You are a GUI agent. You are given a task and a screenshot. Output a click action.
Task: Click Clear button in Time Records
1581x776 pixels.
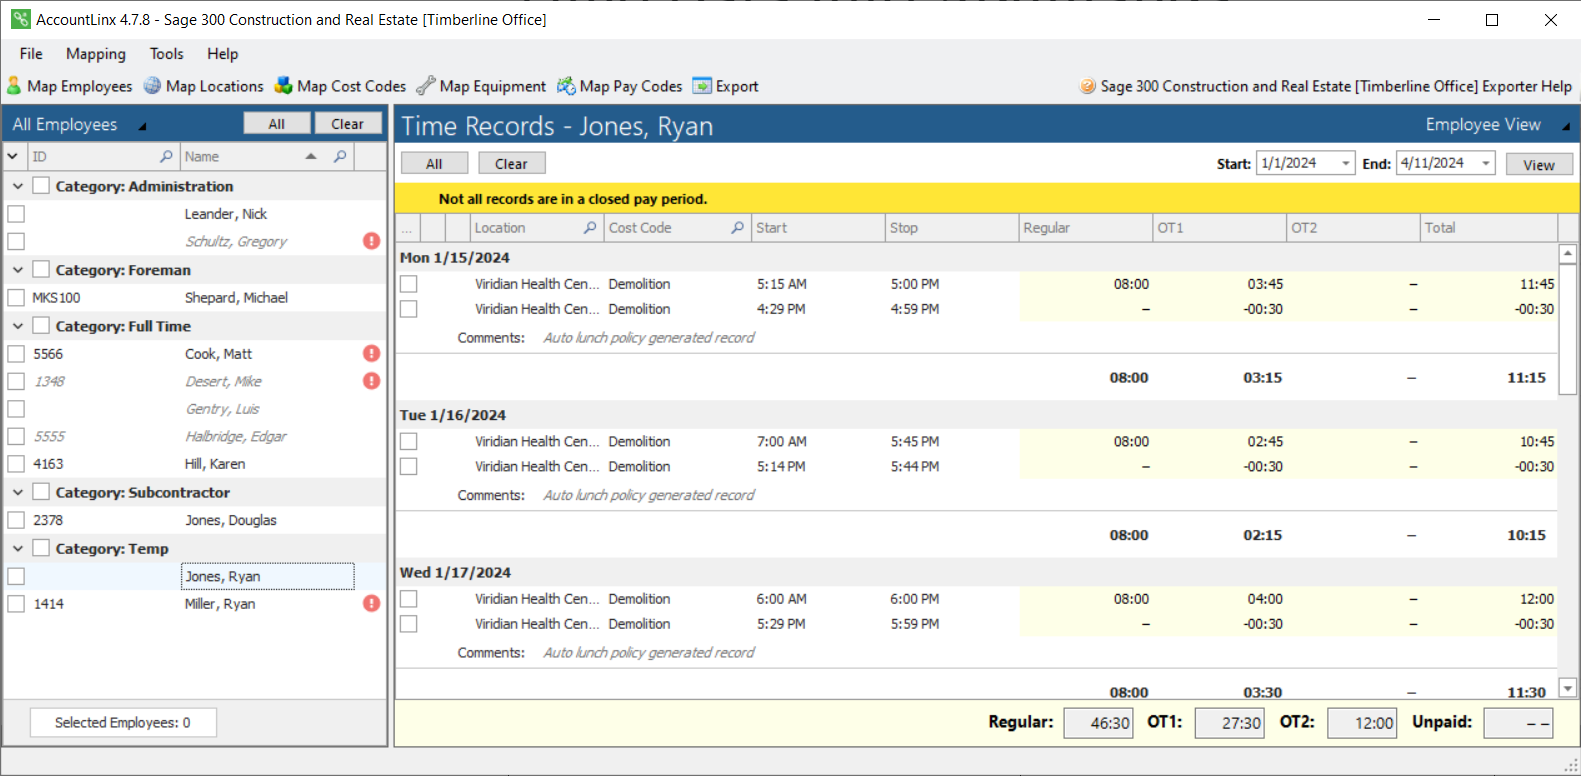pyautogui.click(x=511, y=164)
